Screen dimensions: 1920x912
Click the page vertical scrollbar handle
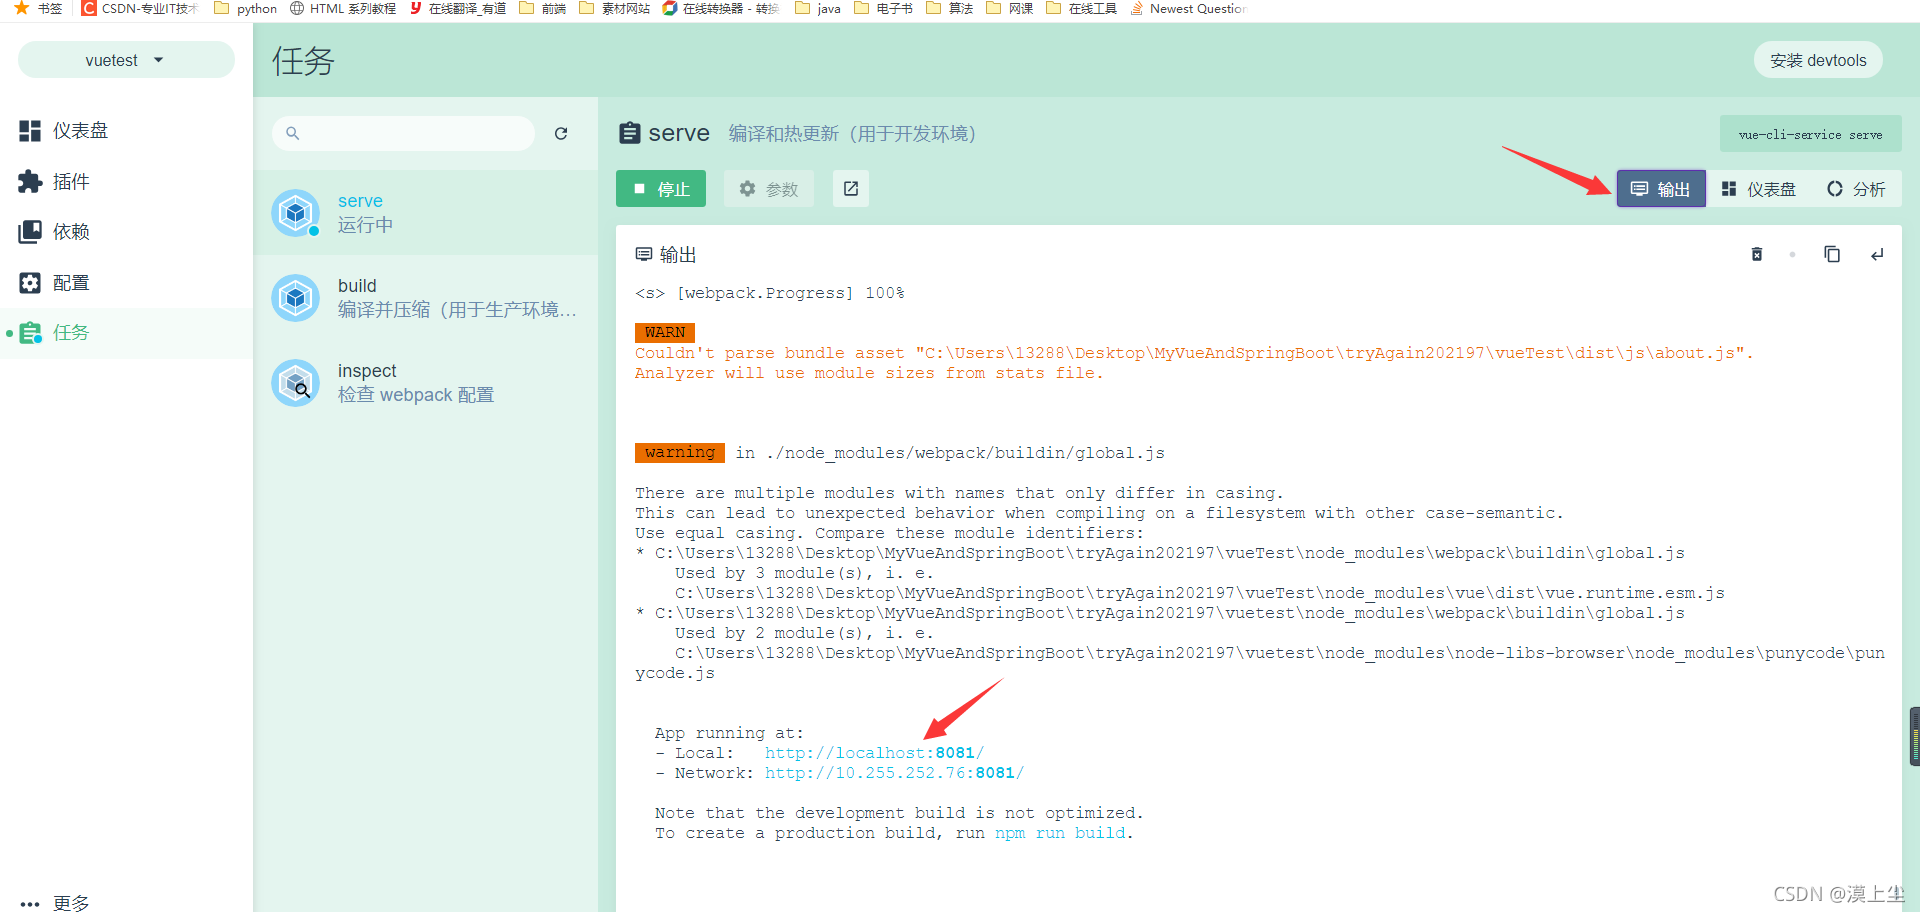[x=1915, y=737]
